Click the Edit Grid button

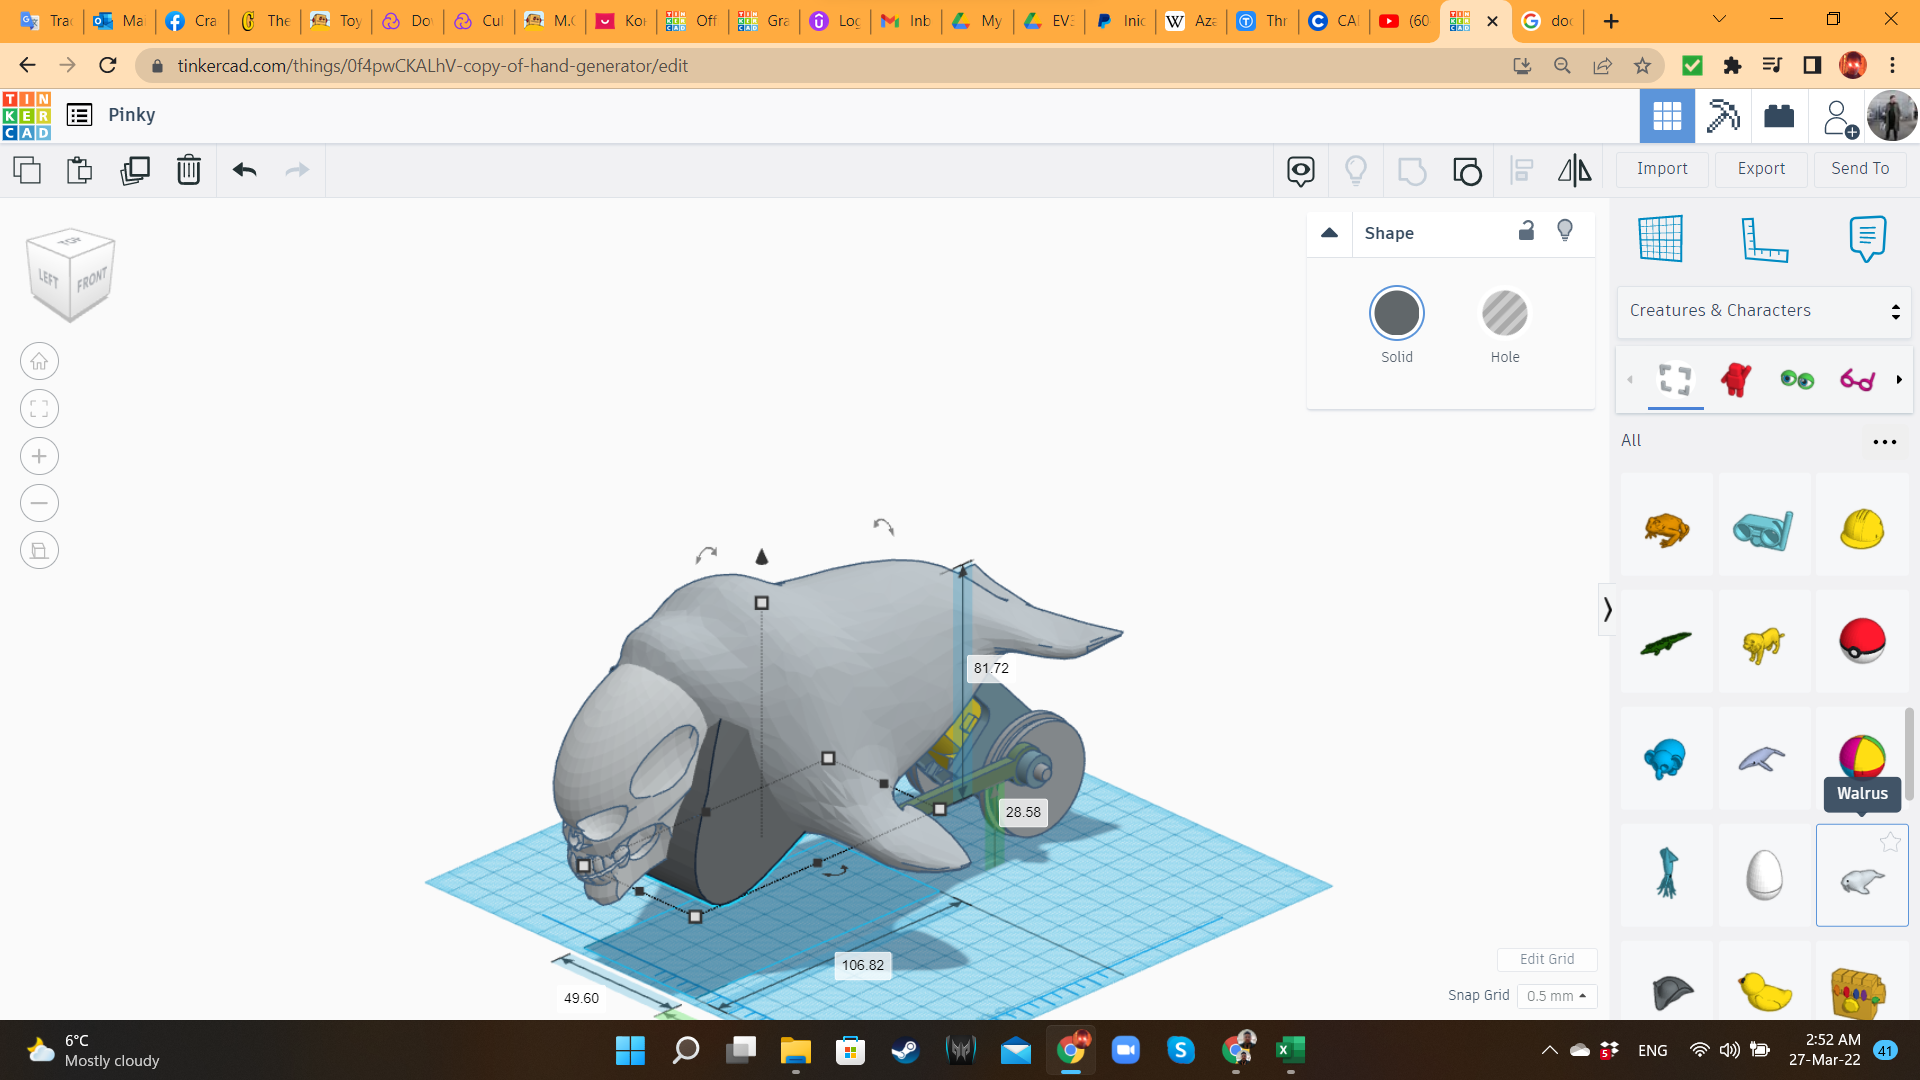coord(1546,959)
